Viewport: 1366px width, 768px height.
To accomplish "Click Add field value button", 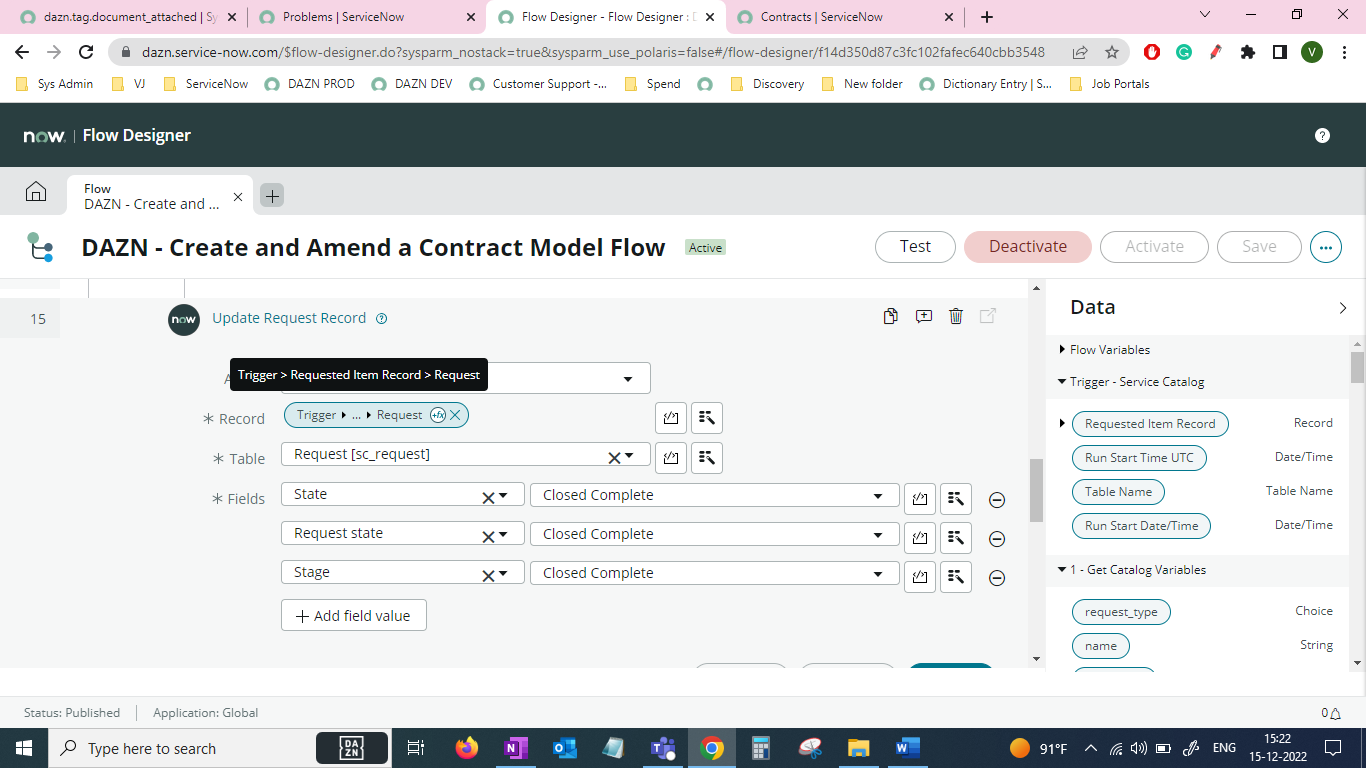I will click(354, 616).
